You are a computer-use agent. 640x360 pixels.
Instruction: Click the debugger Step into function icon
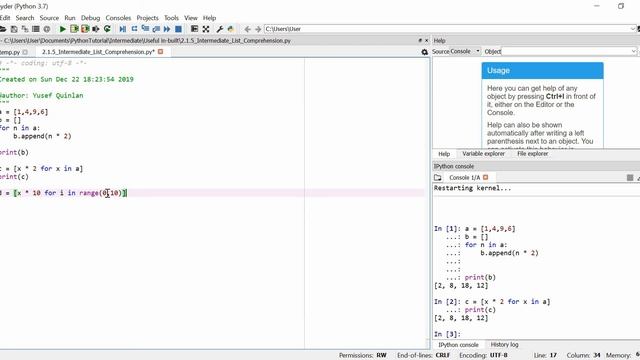point(145,29)
